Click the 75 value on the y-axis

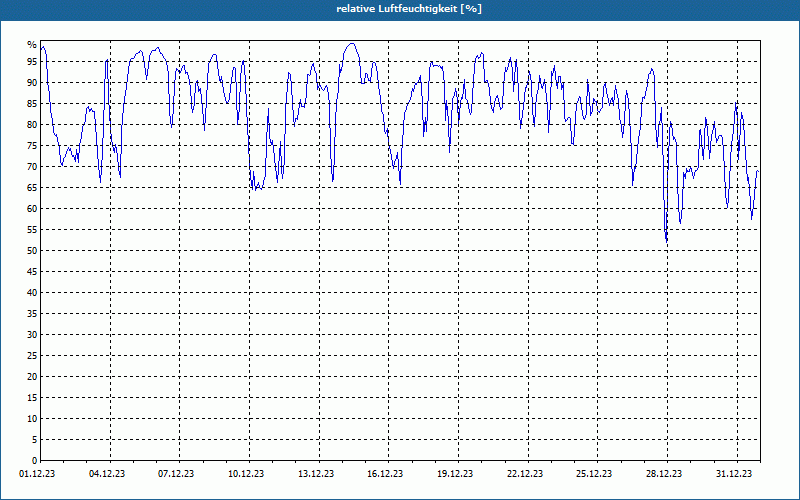tap(32, 145)
